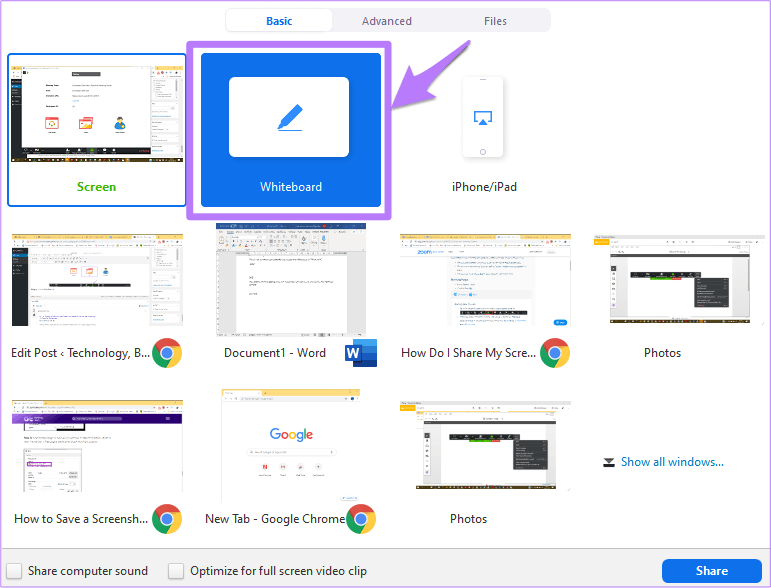The width and height of the screenshot is (771, 588).
Task: Select the top-right Photos window thumbnail
Action: point(679,280)
